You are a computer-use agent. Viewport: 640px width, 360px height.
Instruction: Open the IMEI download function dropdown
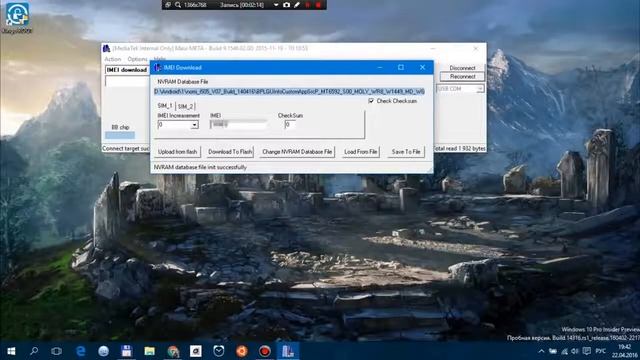pos(127,70)
